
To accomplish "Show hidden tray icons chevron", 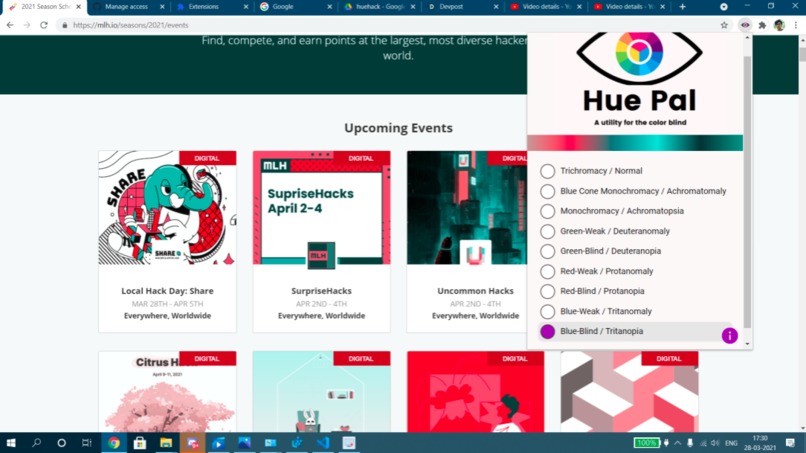I will 677,443.
